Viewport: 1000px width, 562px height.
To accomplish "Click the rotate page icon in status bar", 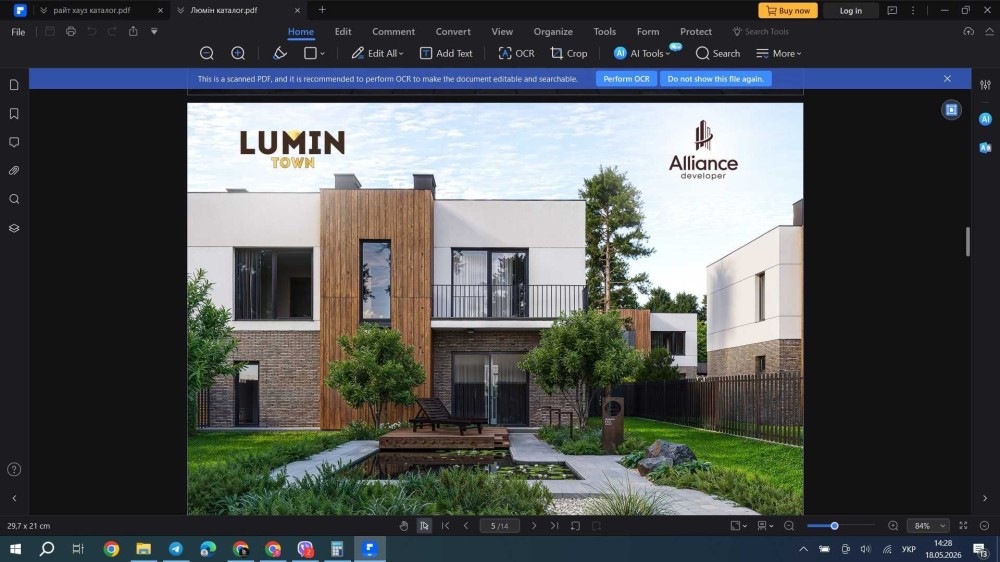I will (575, 526).
